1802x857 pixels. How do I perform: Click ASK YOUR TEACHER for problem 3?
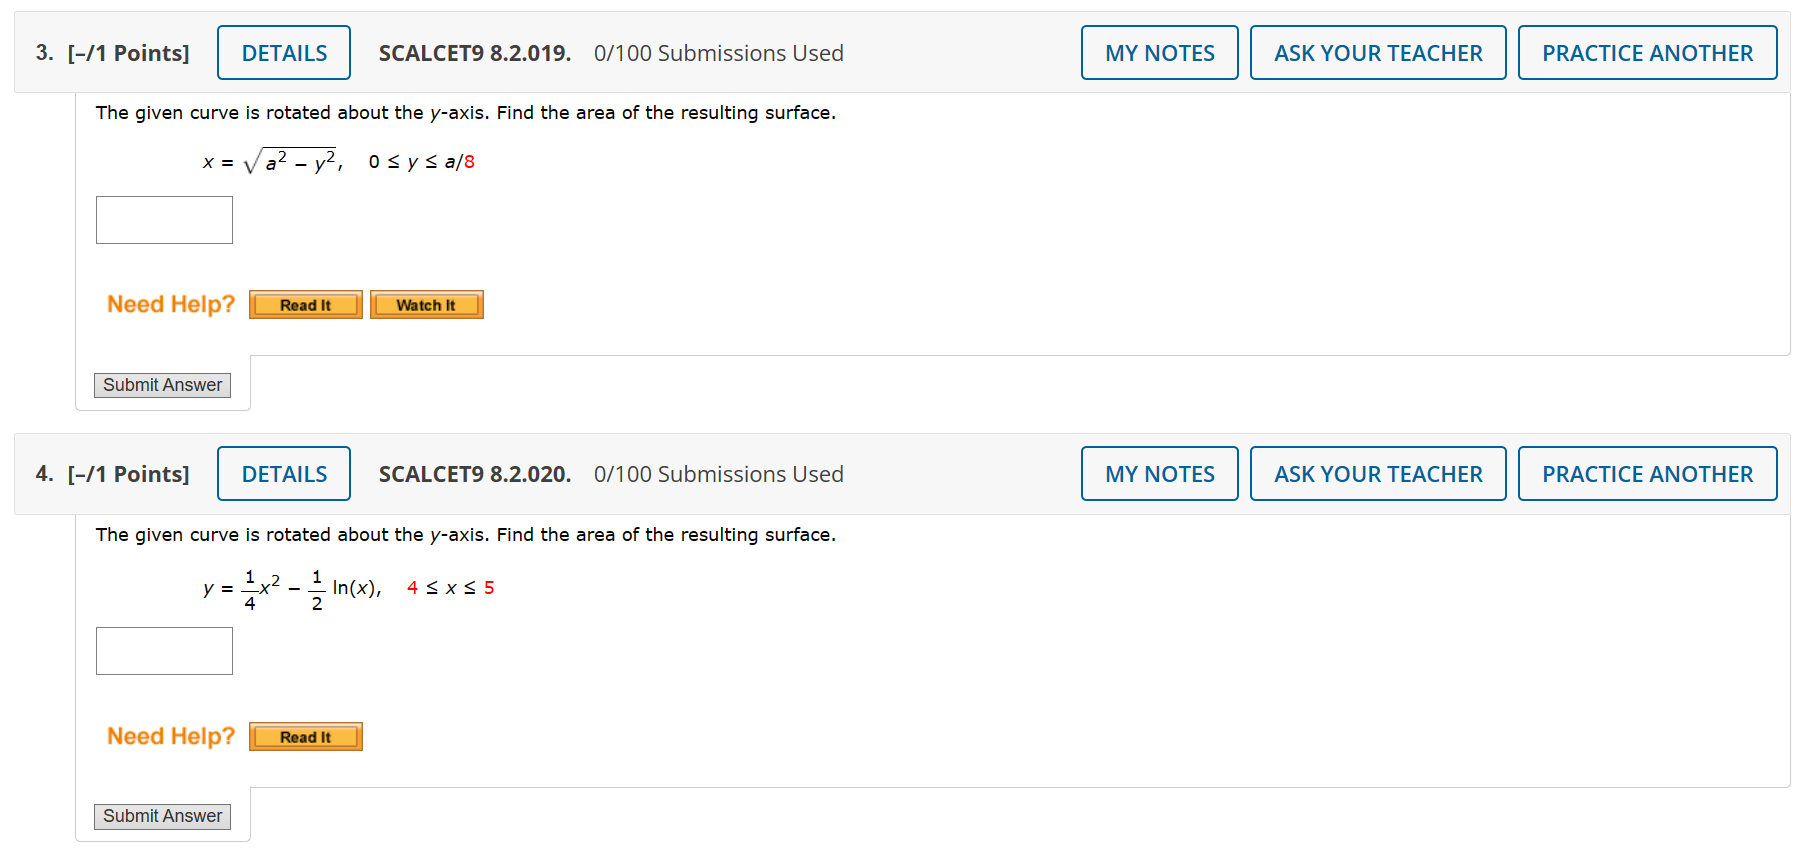(x=1377, y=52)
